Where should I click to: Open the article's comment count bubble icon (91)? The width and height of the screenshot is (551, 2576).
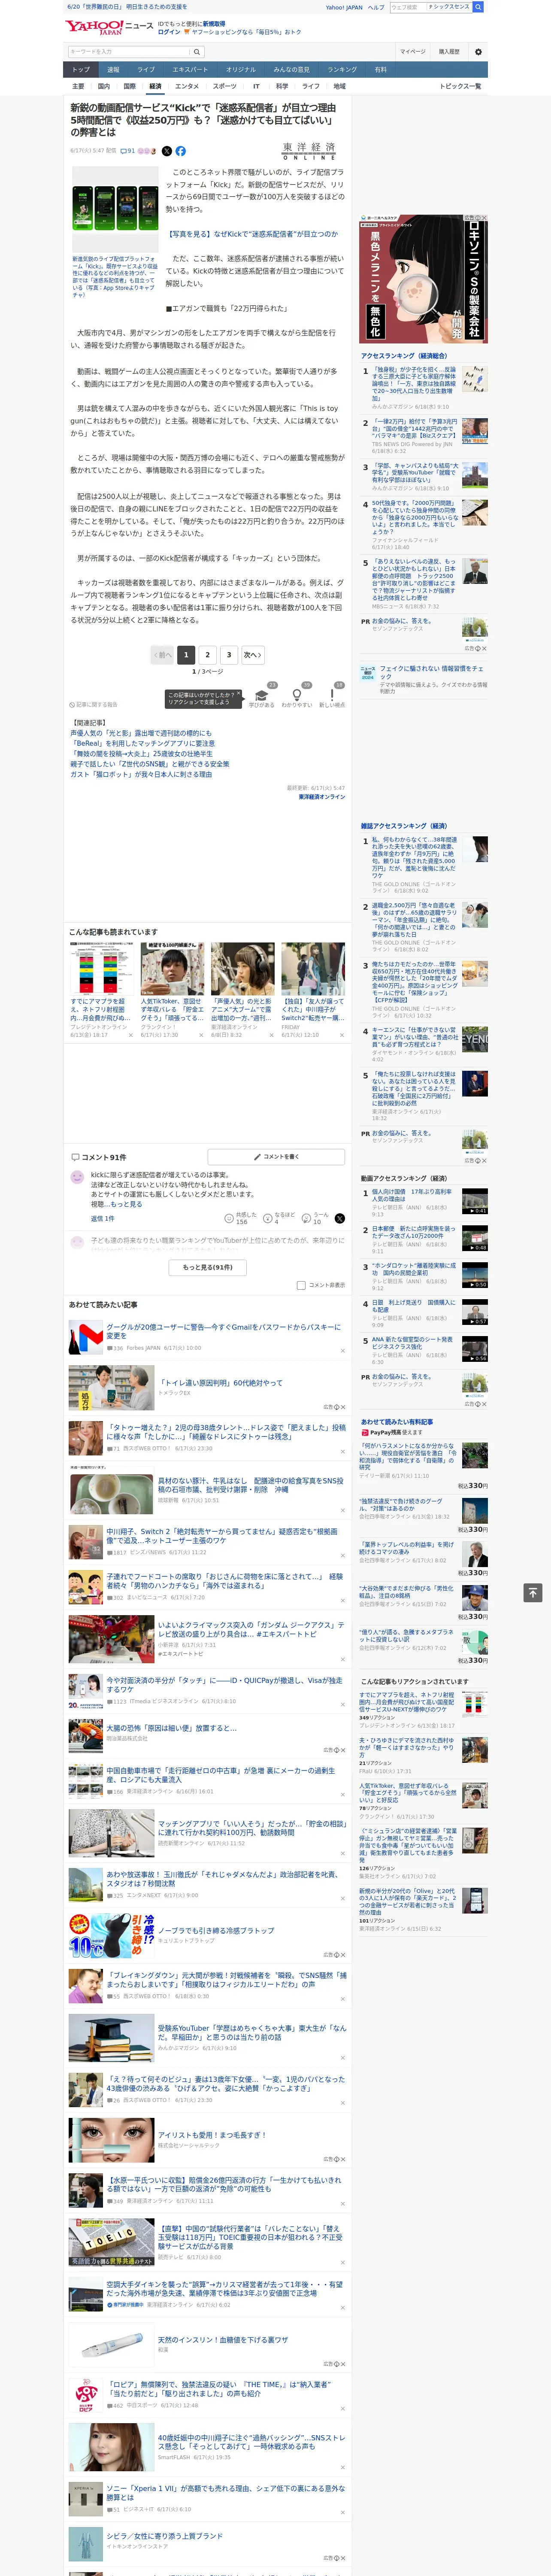pyautogui.click(x=128, y=151)
